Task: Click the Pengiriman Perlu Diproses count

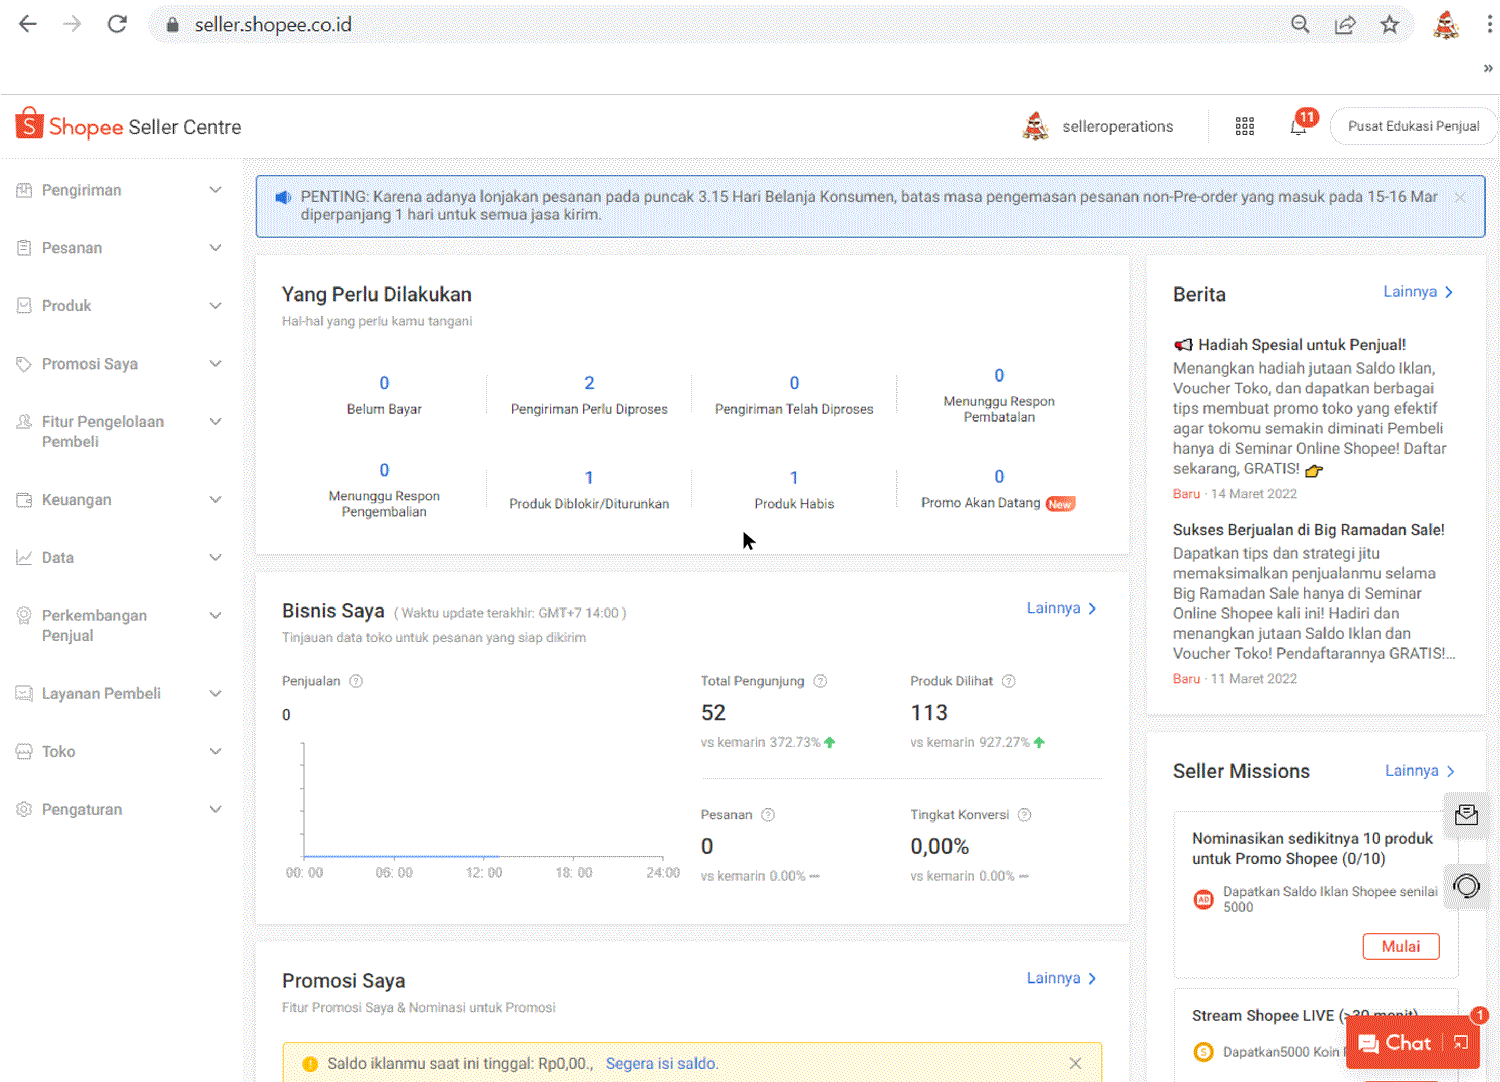Action: 589,383
